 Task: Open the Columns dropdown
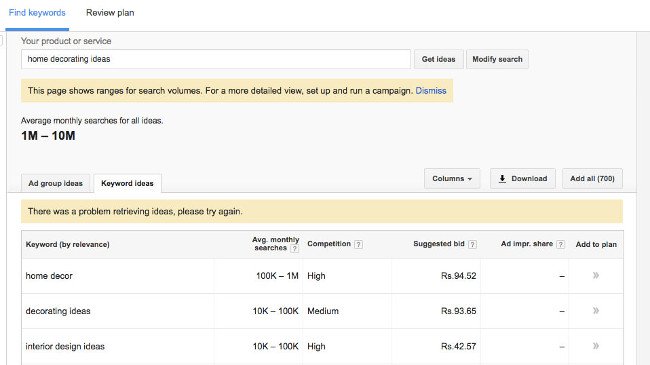452,179
